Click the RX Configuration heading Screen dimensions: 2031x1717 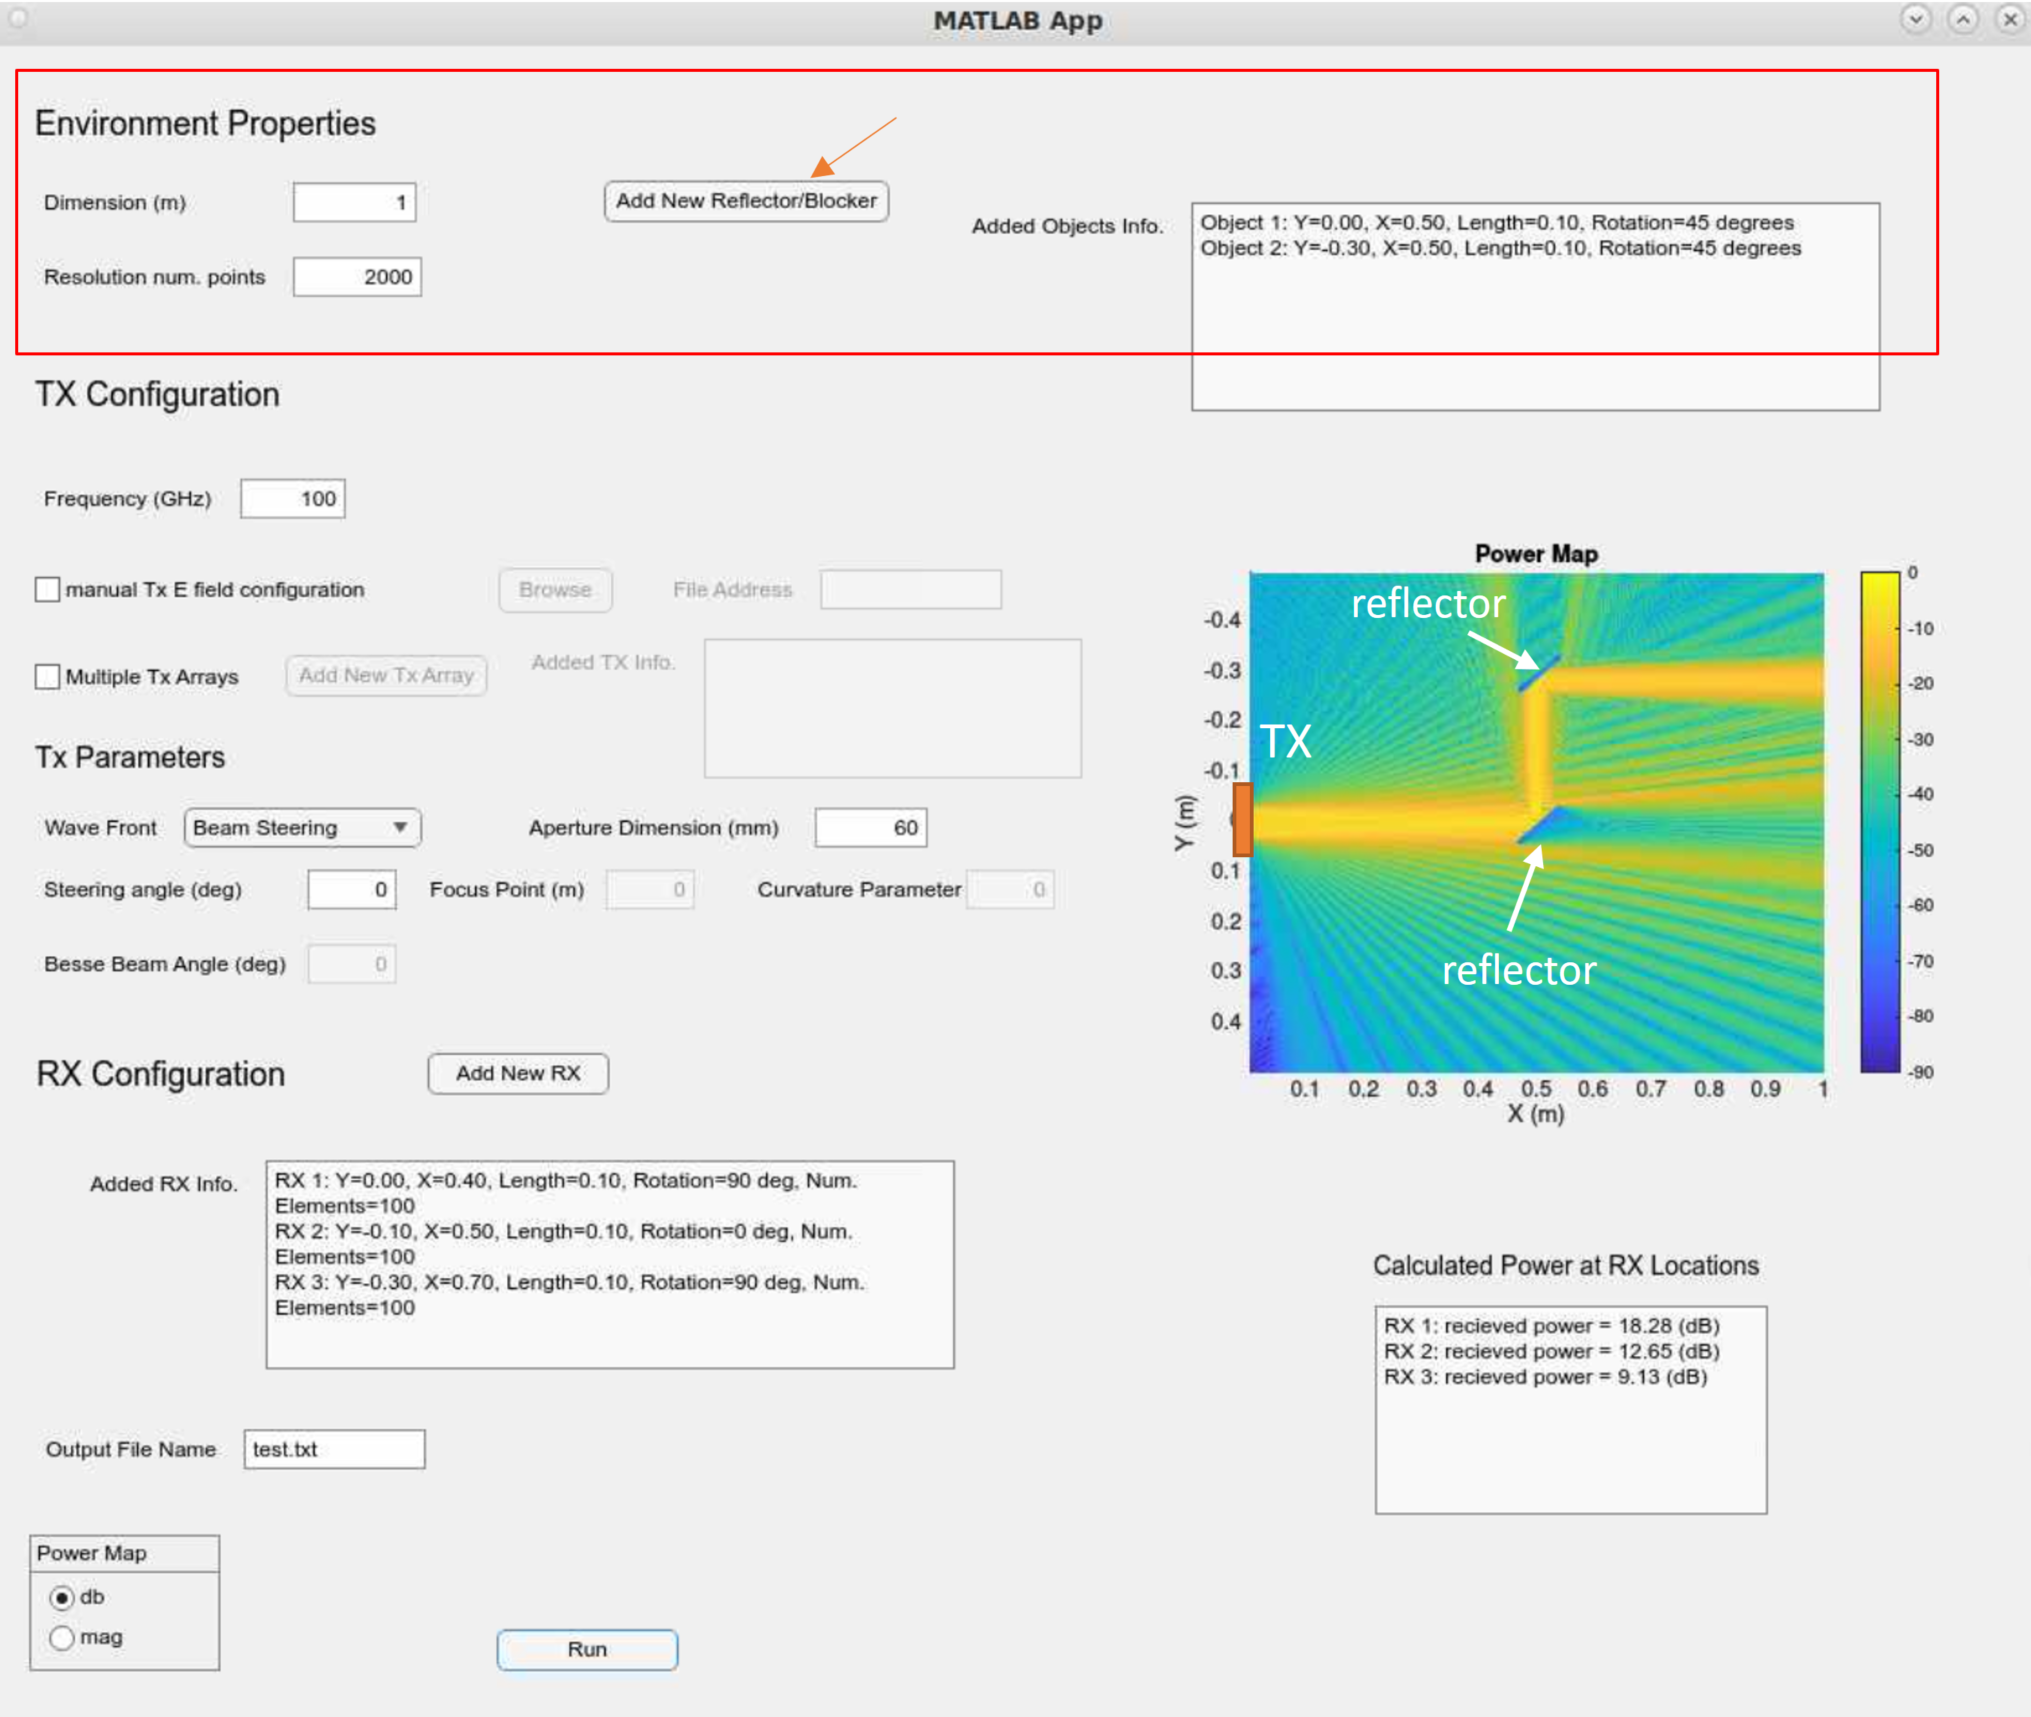pos(161,1075)
